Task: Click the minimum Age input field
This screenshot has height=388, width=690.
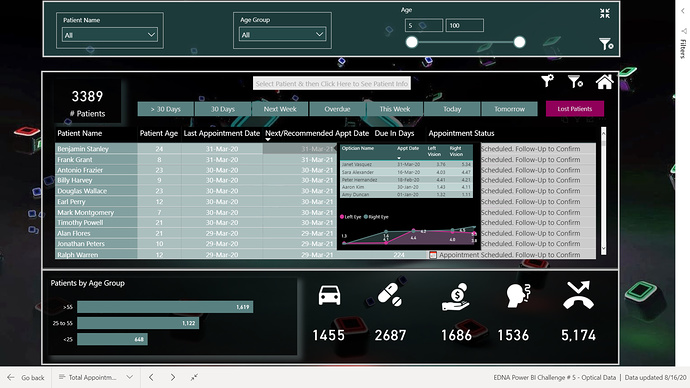Action: [x=424, y=26]
